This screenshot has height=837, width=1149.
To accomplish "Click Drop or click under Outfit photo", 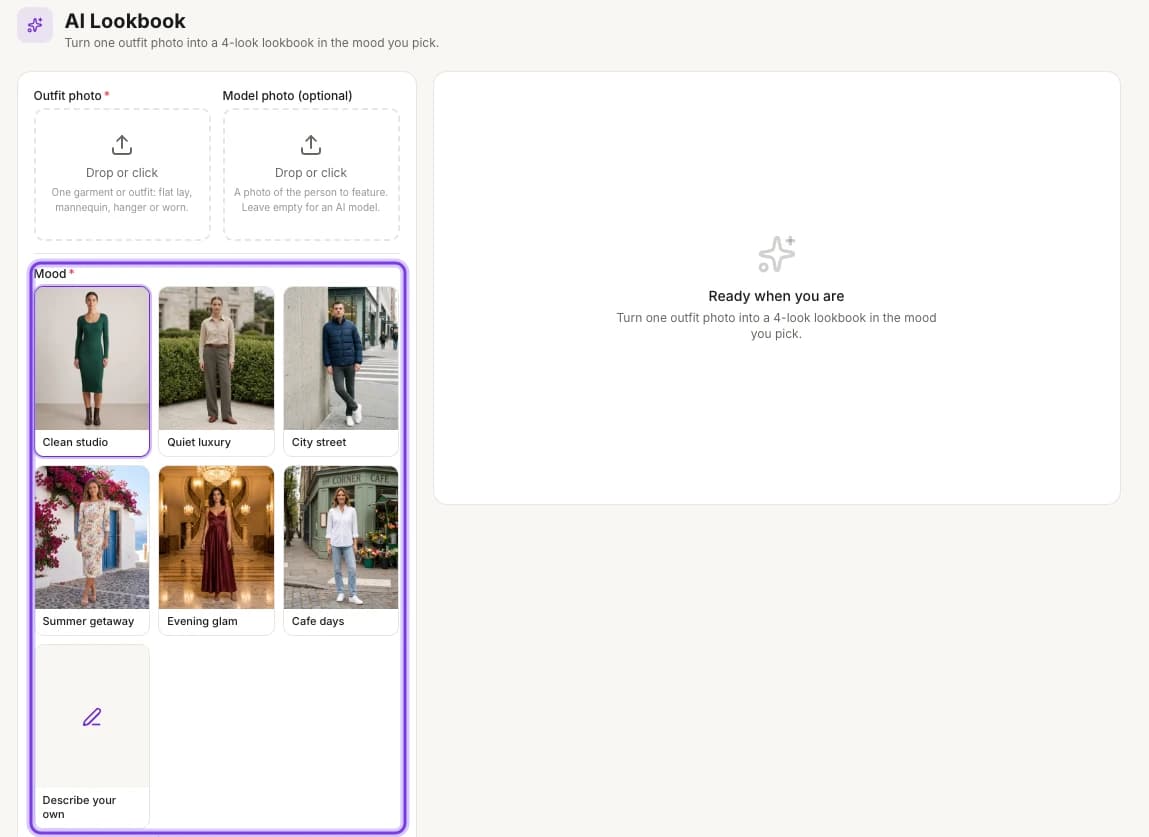I will pos(122,173).
